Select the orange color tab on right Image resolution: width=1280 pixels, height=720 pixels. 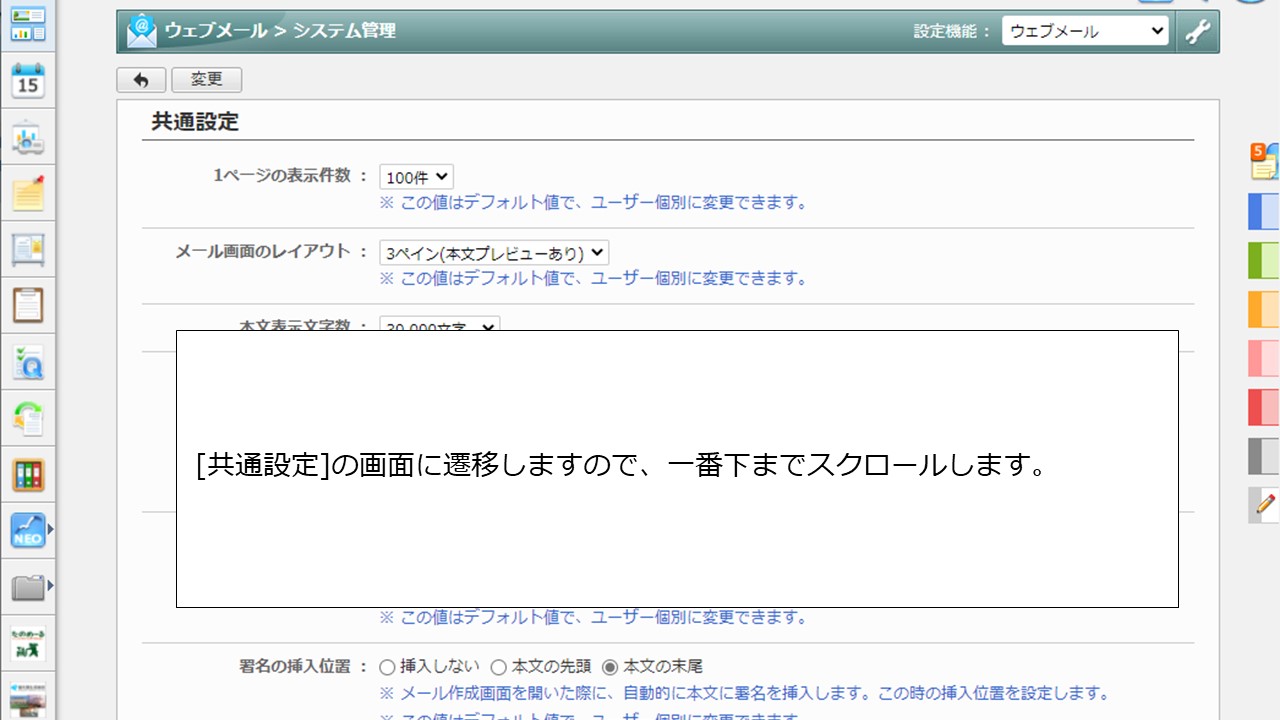click(x=1264, y=309)
